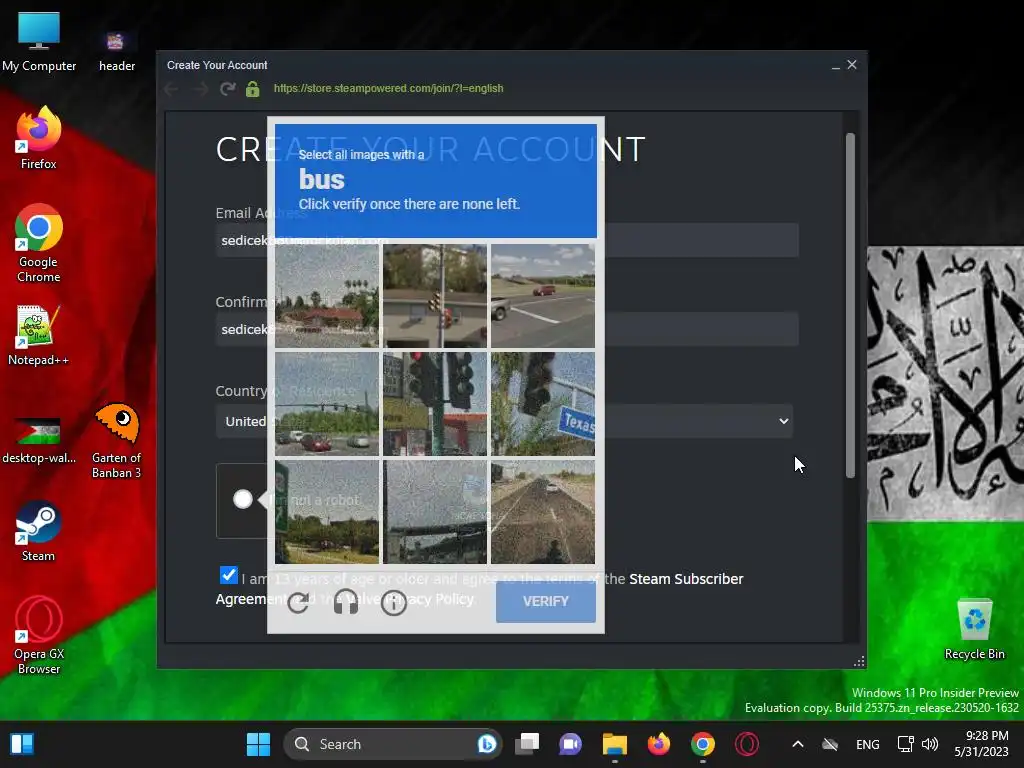The width and height of the screenshot is (1024, 768).
Task: Tick the I'm not a robot checkbox
Action: pyautogui.click(x=242, y=500)
